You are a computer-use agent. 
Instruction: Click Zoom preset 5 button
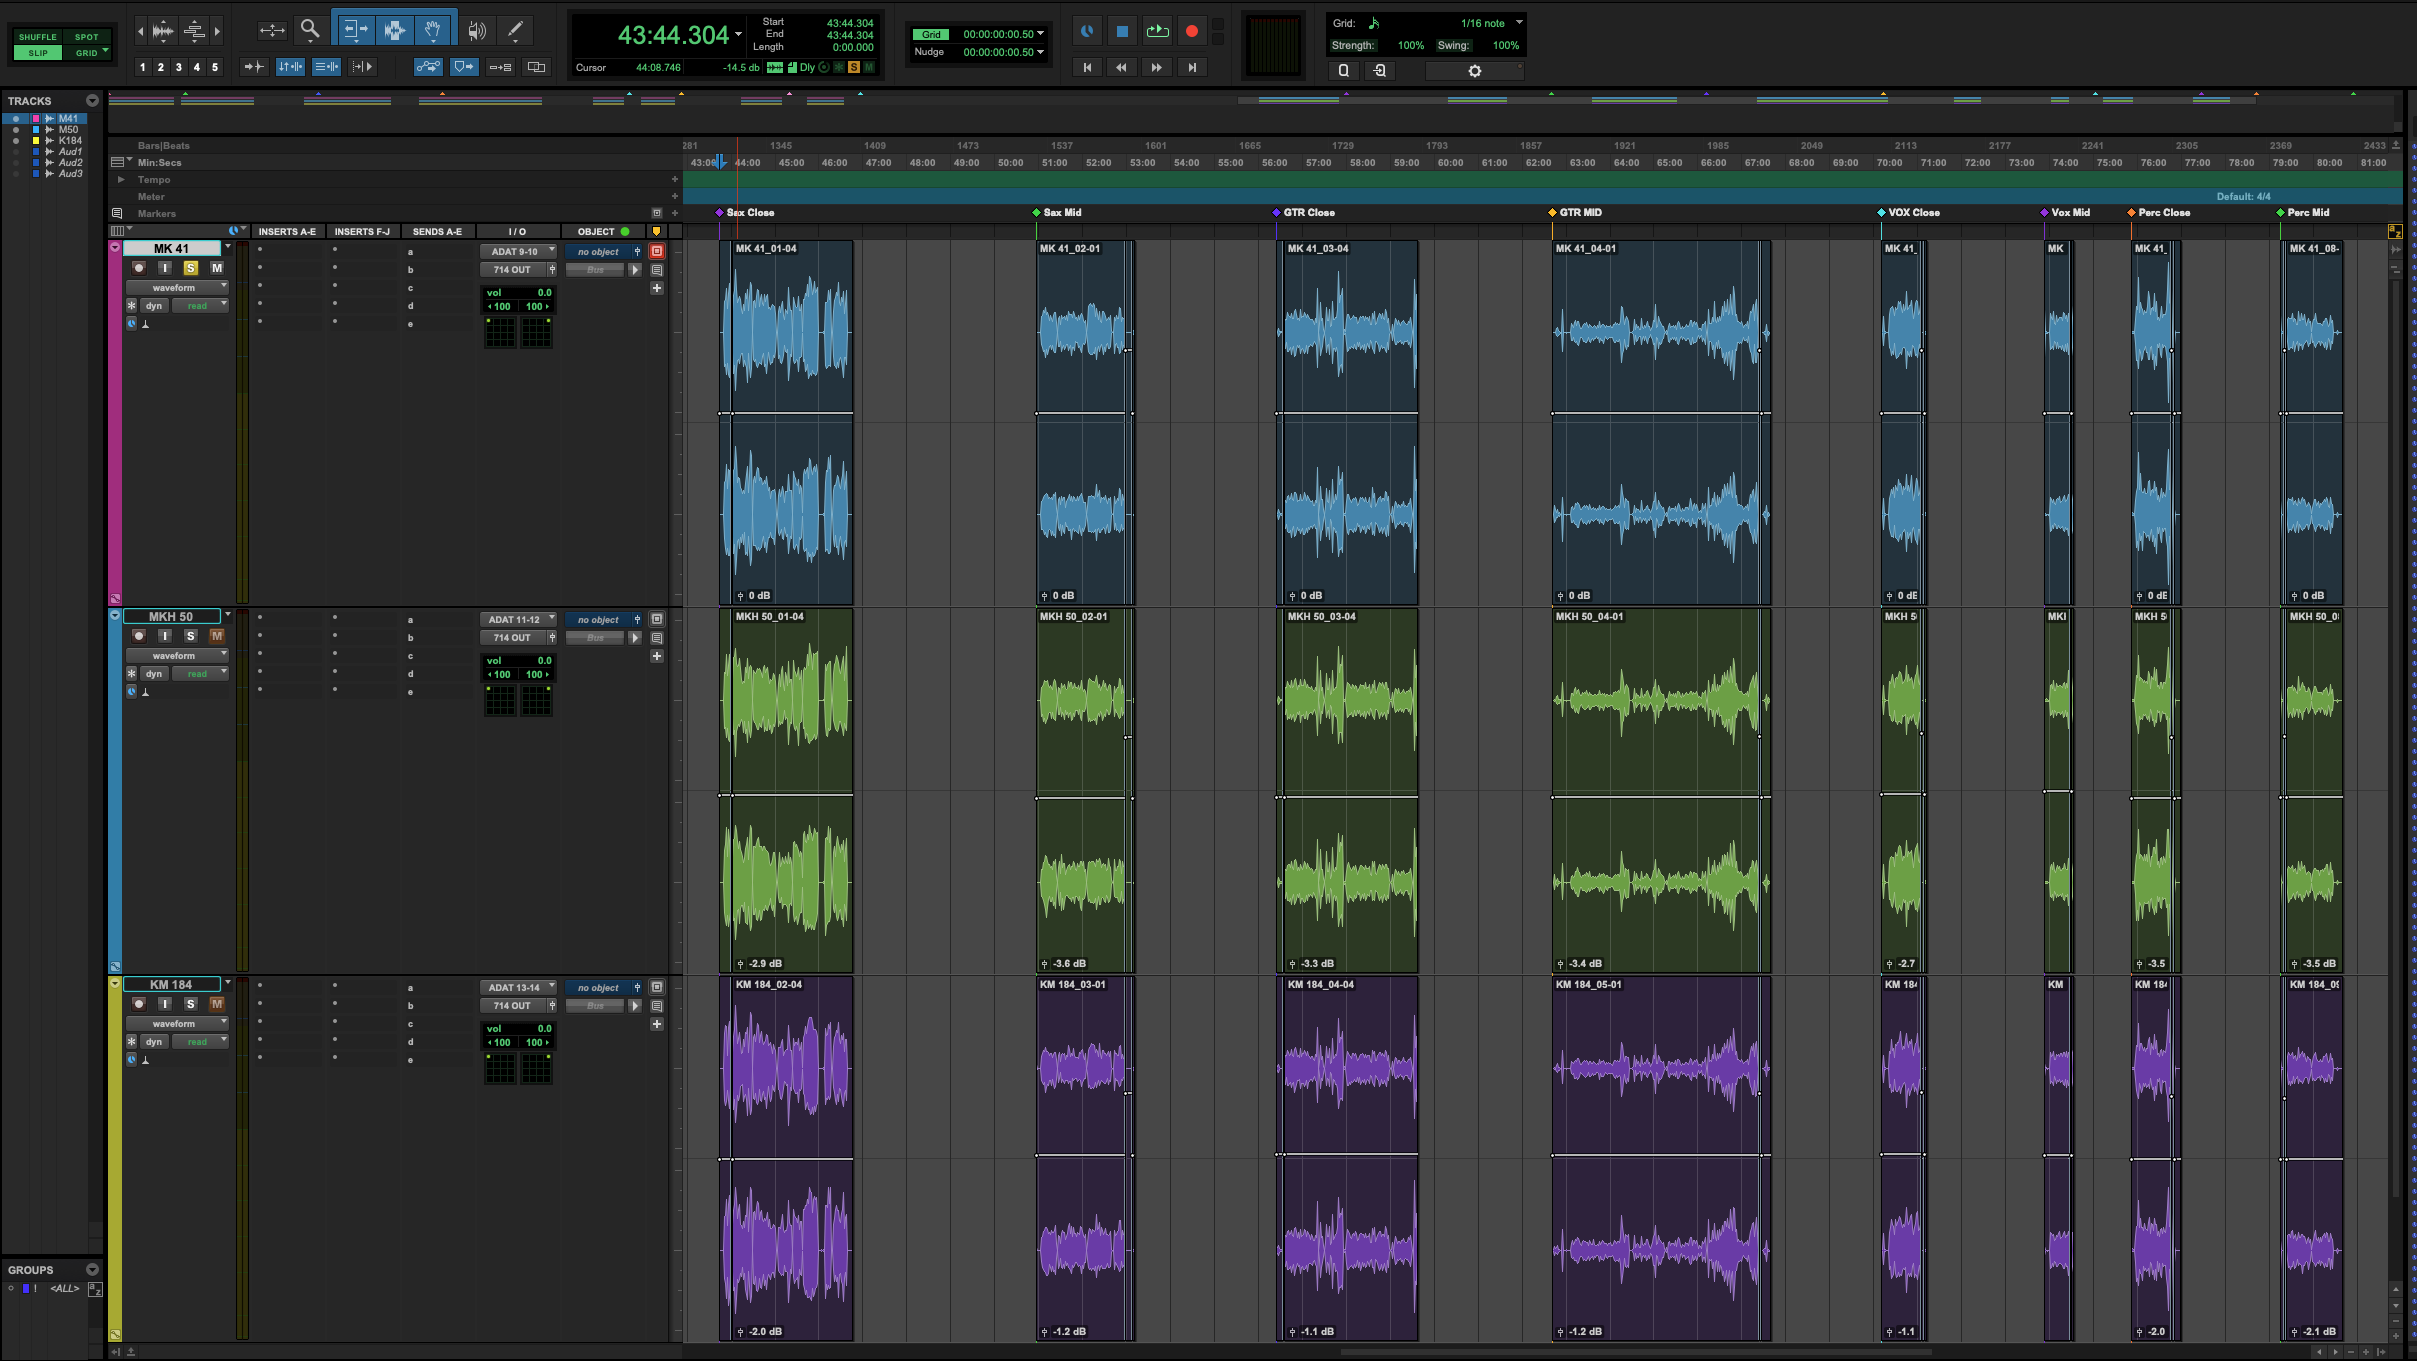pos(214,67)
